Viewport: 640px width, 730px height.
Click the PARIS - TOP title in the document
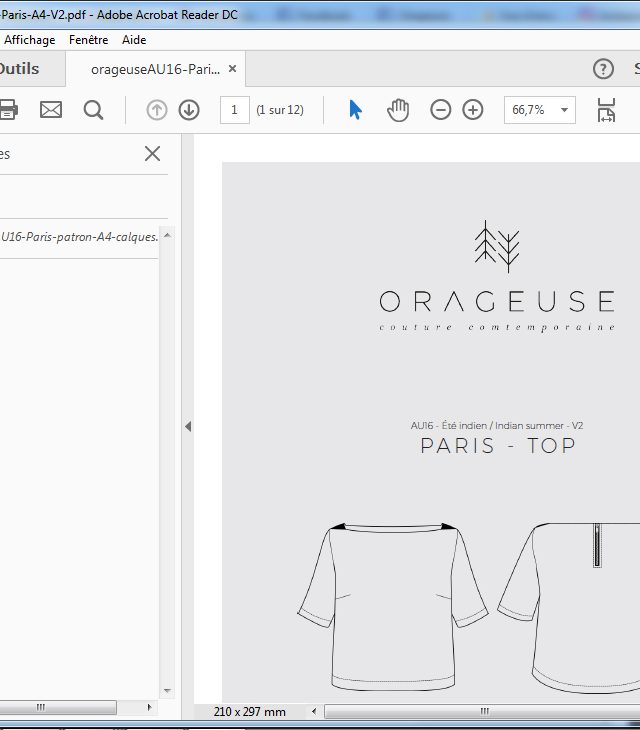tap(498, 446)
